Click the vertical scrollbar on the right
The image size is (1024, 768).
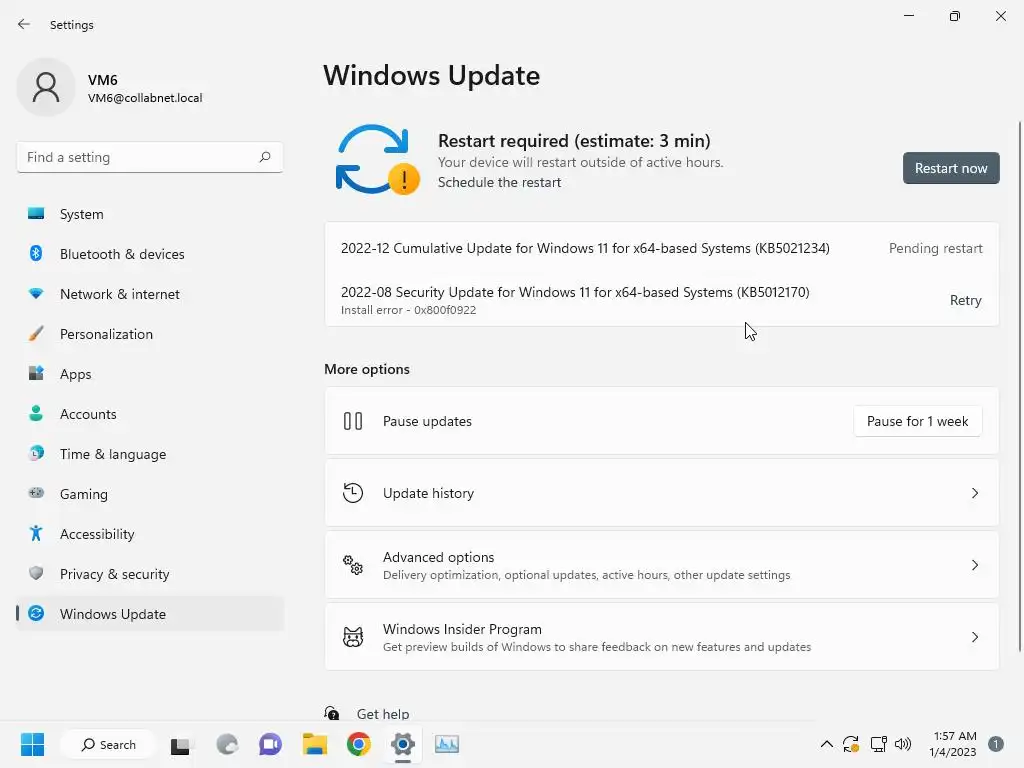(1019, 387)
